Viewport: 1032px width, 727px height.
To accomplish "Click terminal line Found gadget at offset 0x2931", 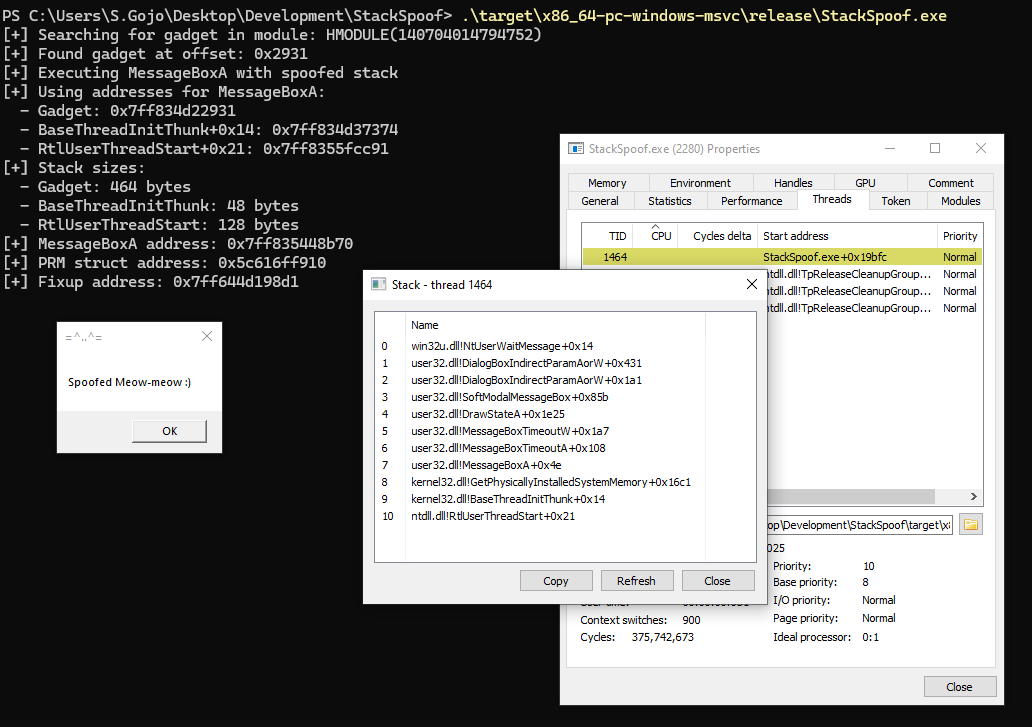I will (155, 54).
